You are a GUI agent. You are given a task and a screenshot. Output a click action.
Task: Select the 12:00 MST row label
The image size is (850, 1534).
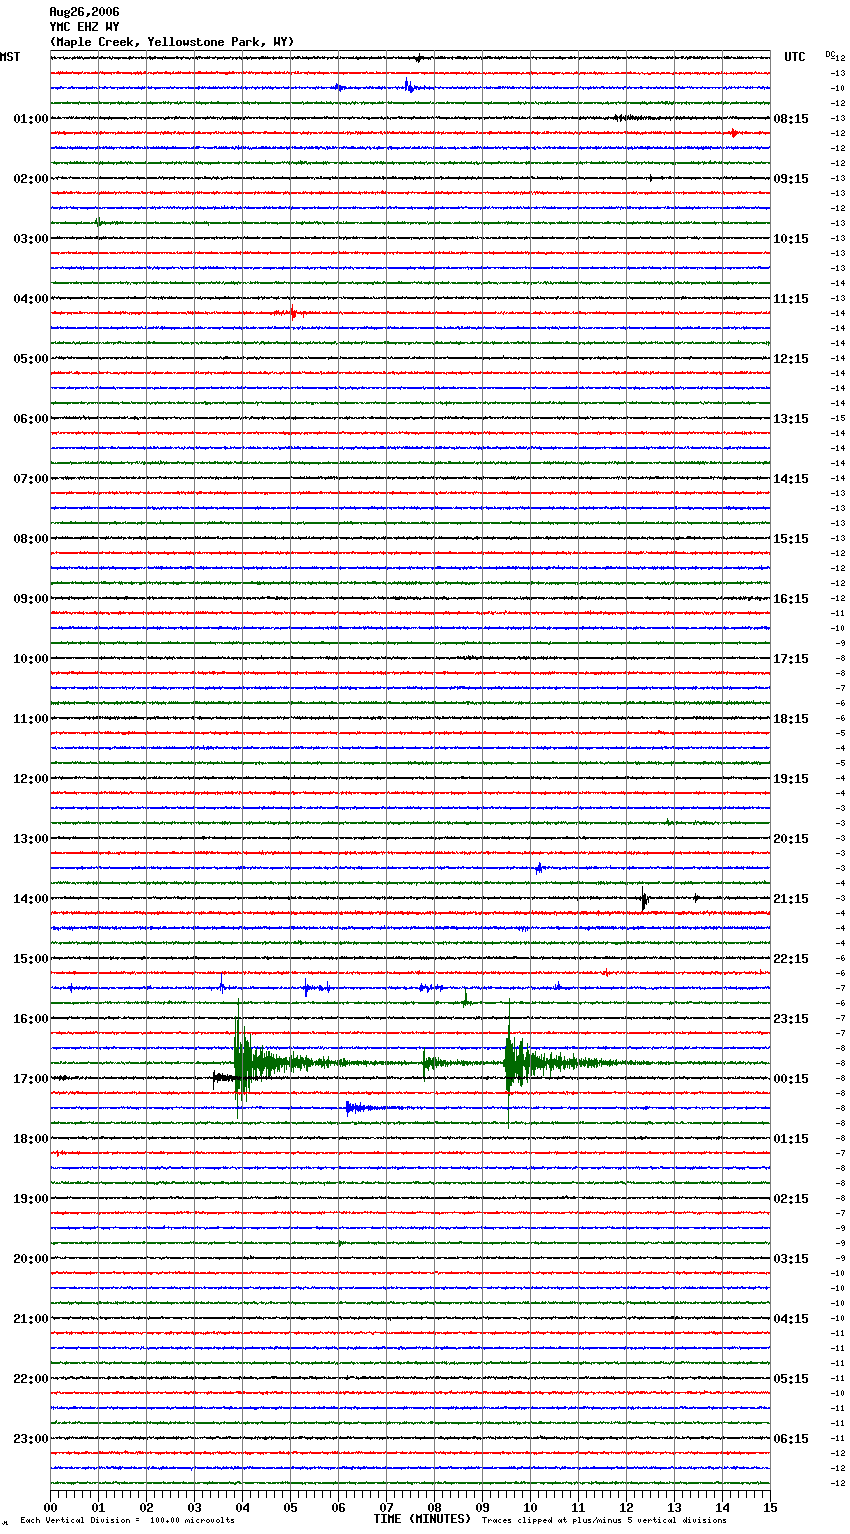(x=31, y=779)
